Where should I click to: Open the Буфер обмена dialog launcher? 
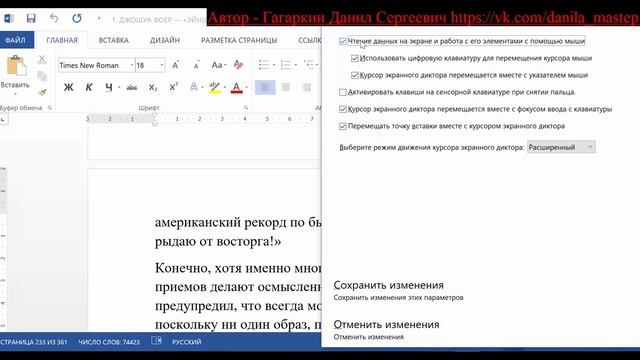pyautogui.click(x=49, y=108)
